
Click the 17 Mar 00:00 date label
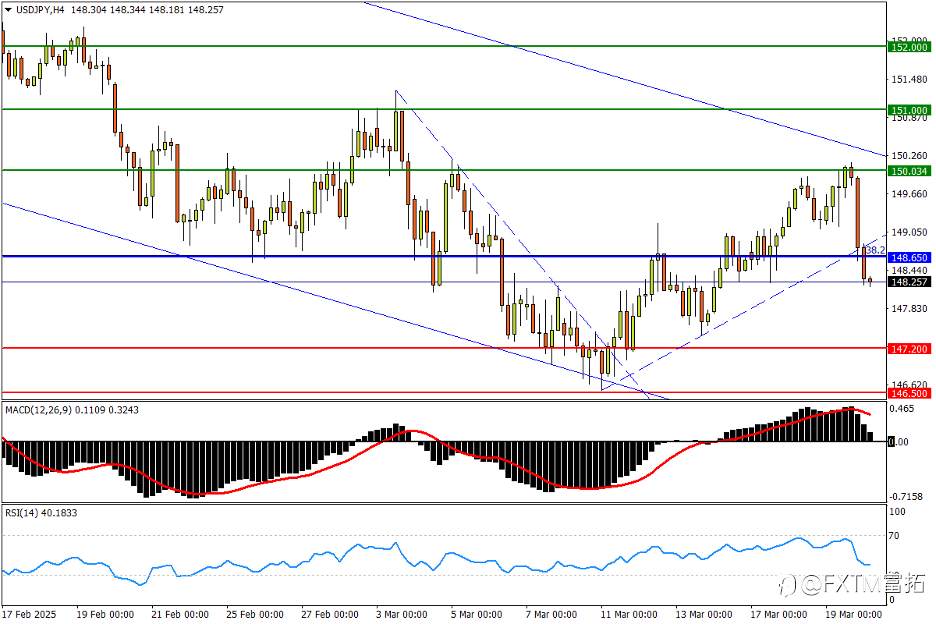click(779, 614)
